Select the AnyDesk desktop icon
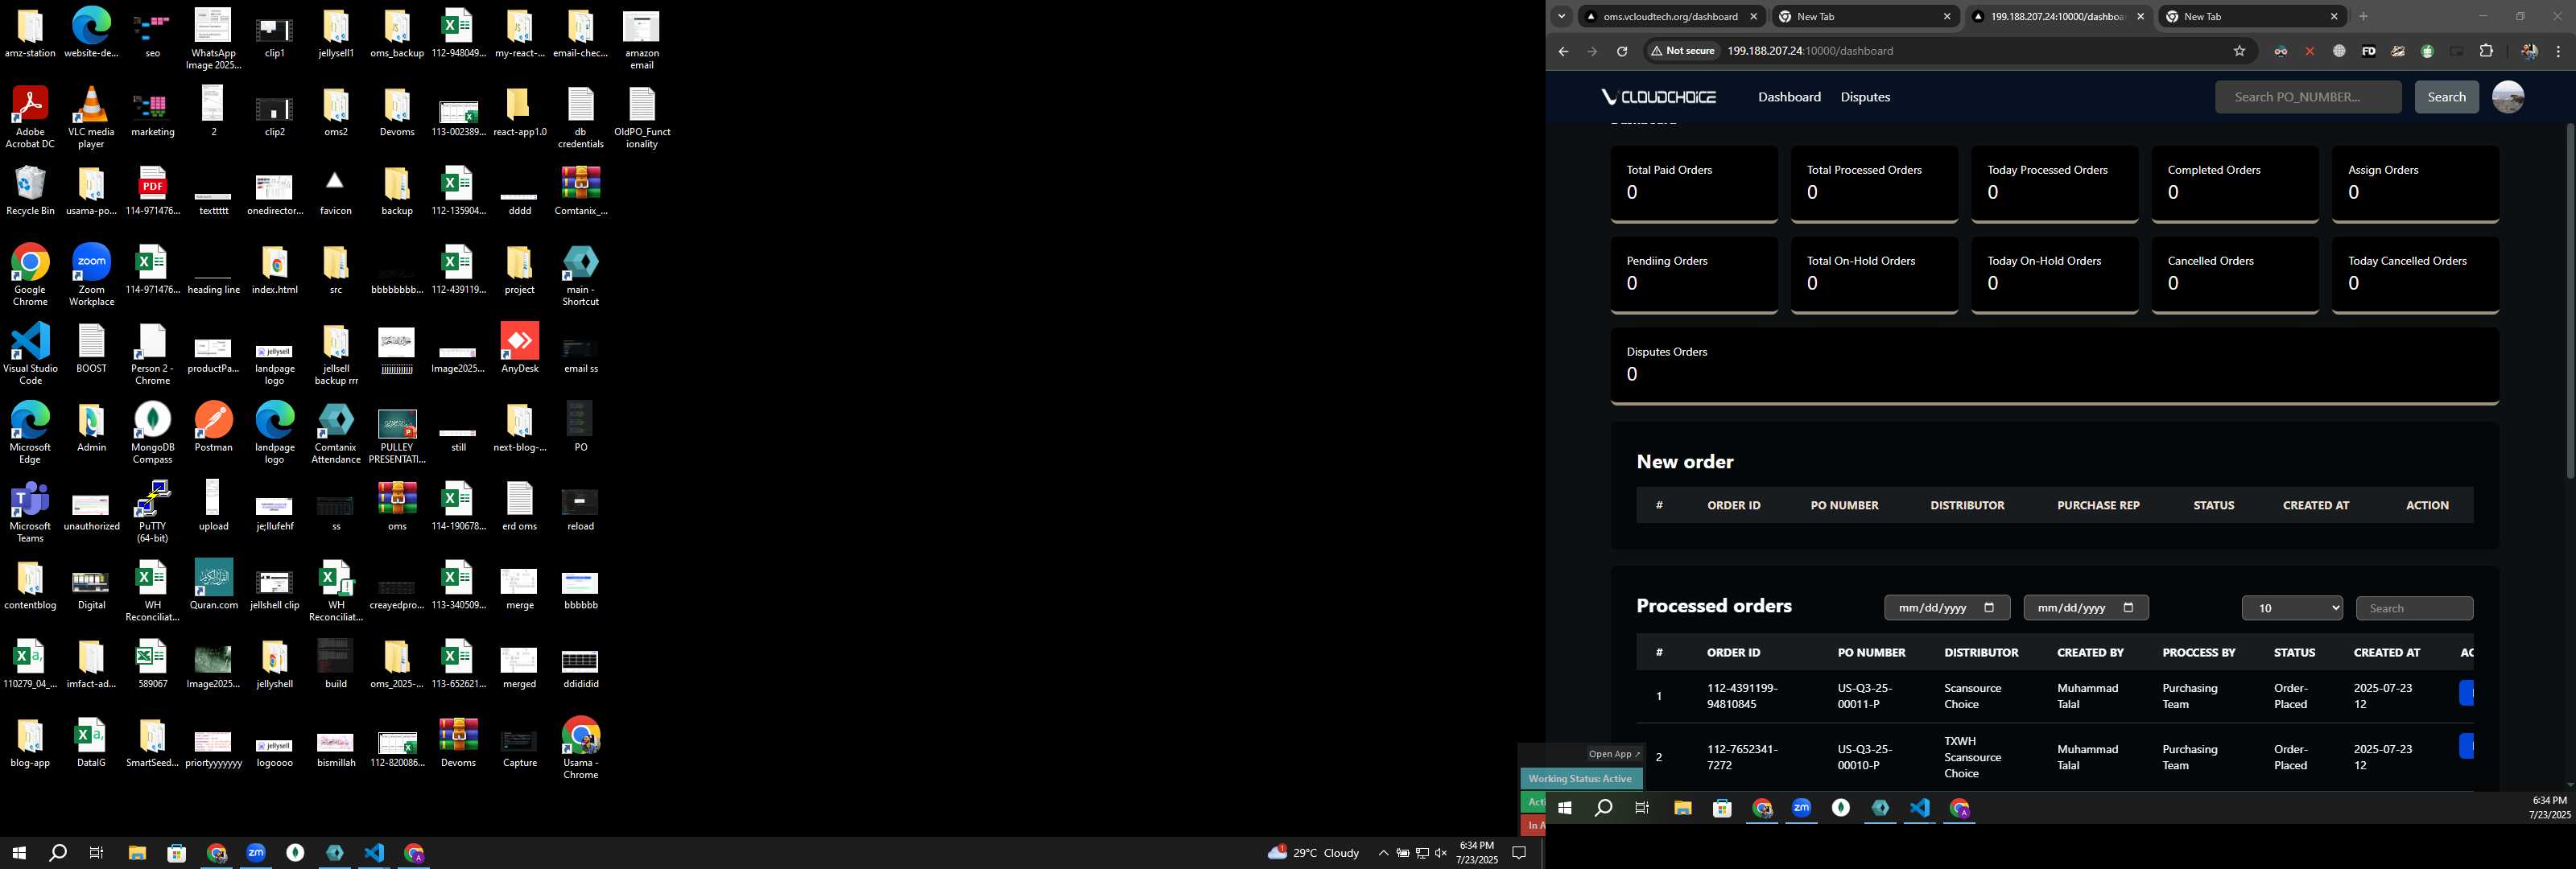 [x=519, y=348]
